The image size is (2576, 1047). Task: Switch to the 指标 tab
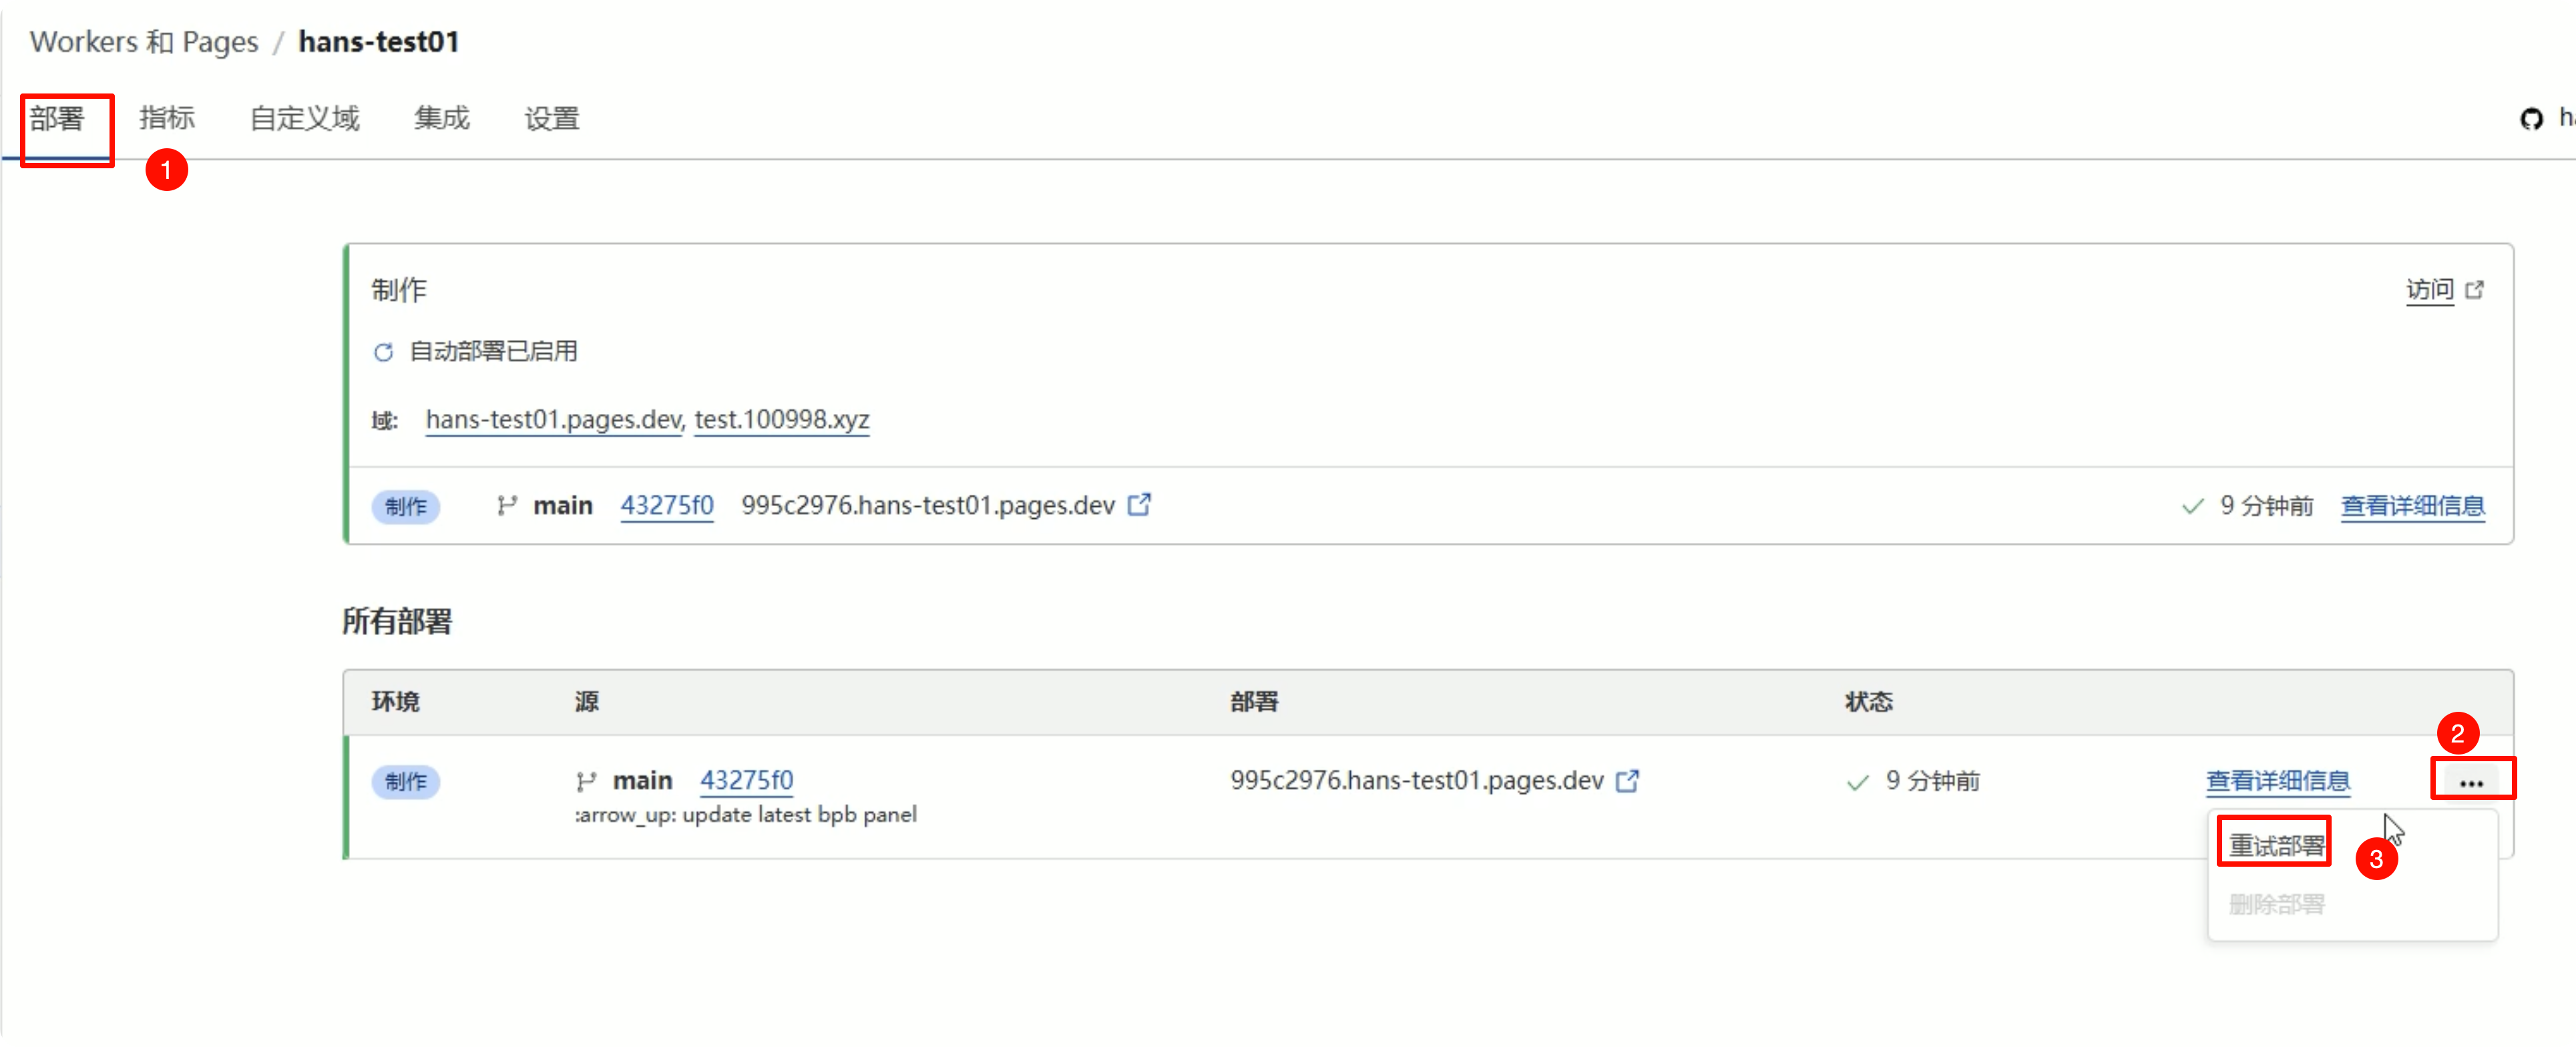coord(167,119)
